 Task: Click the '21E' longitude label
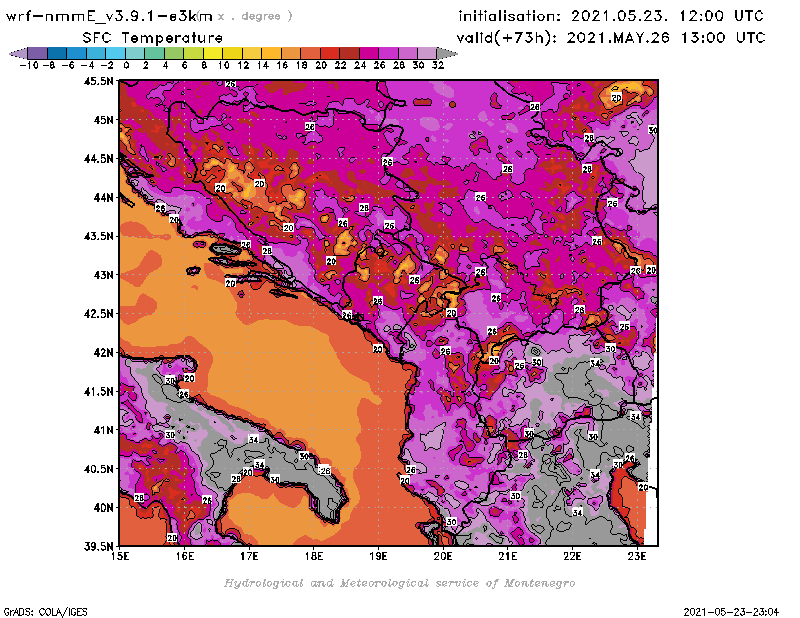tap(507, 556)
